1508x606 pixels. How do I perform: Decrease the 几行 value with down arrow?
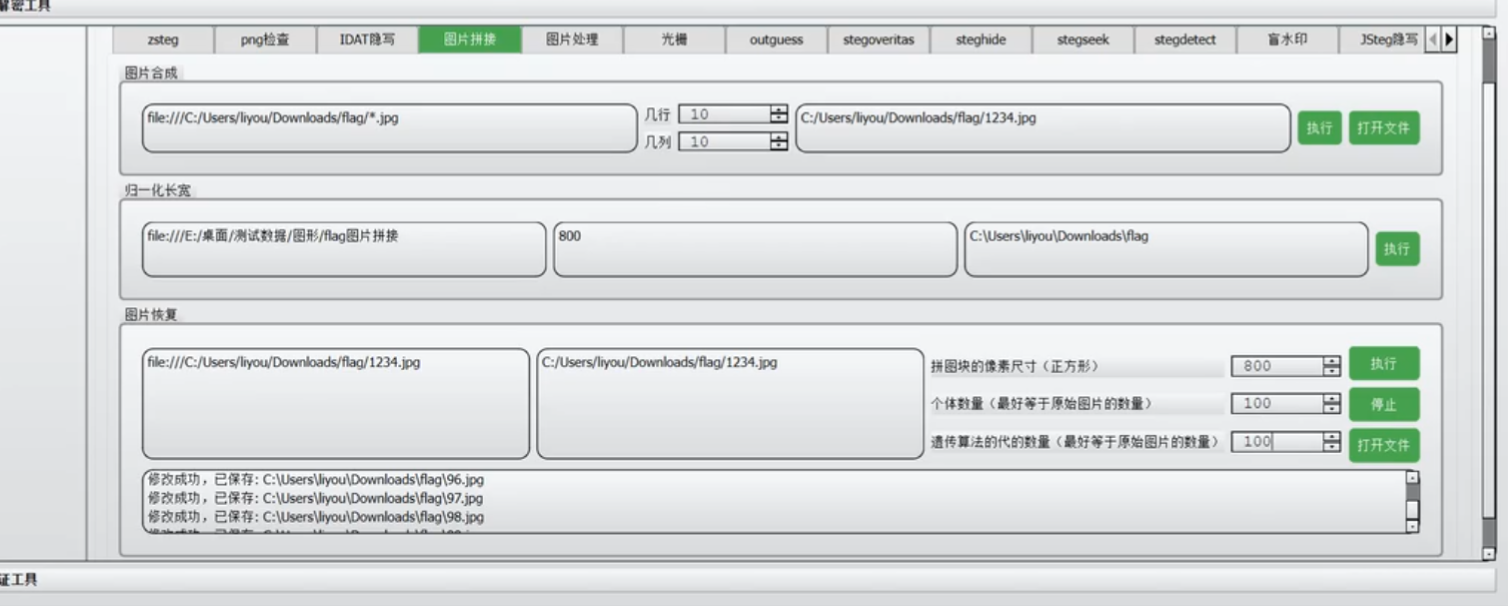(x=779, y=119)
